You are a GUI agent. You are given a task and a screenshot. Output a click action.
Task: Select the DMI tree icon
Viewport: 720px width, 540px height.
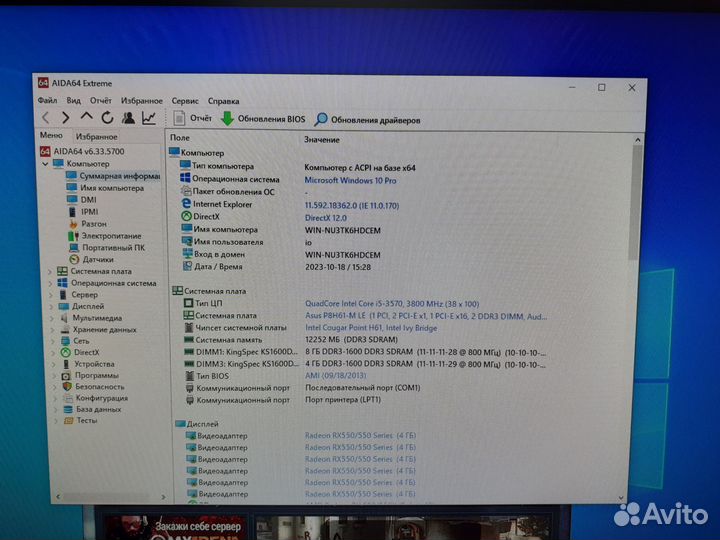(72, 200)
